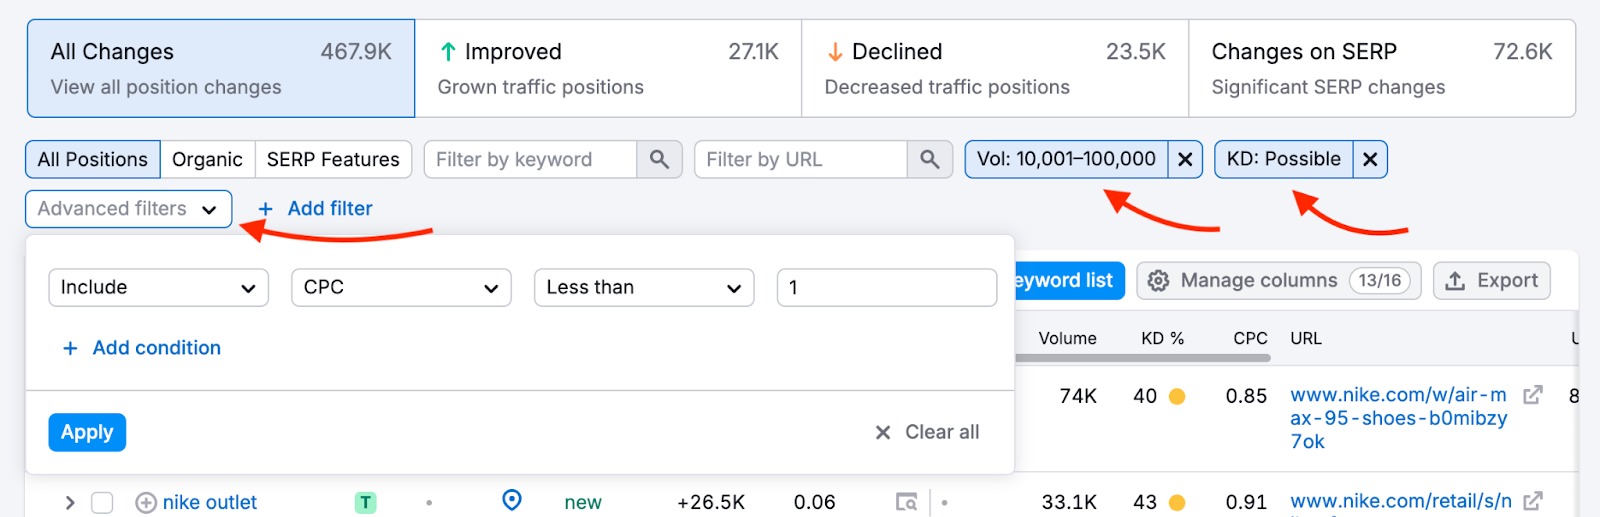Open the Less than operator dropdown
Viewport: 1600px width, 517px height.
coord(644,288)
